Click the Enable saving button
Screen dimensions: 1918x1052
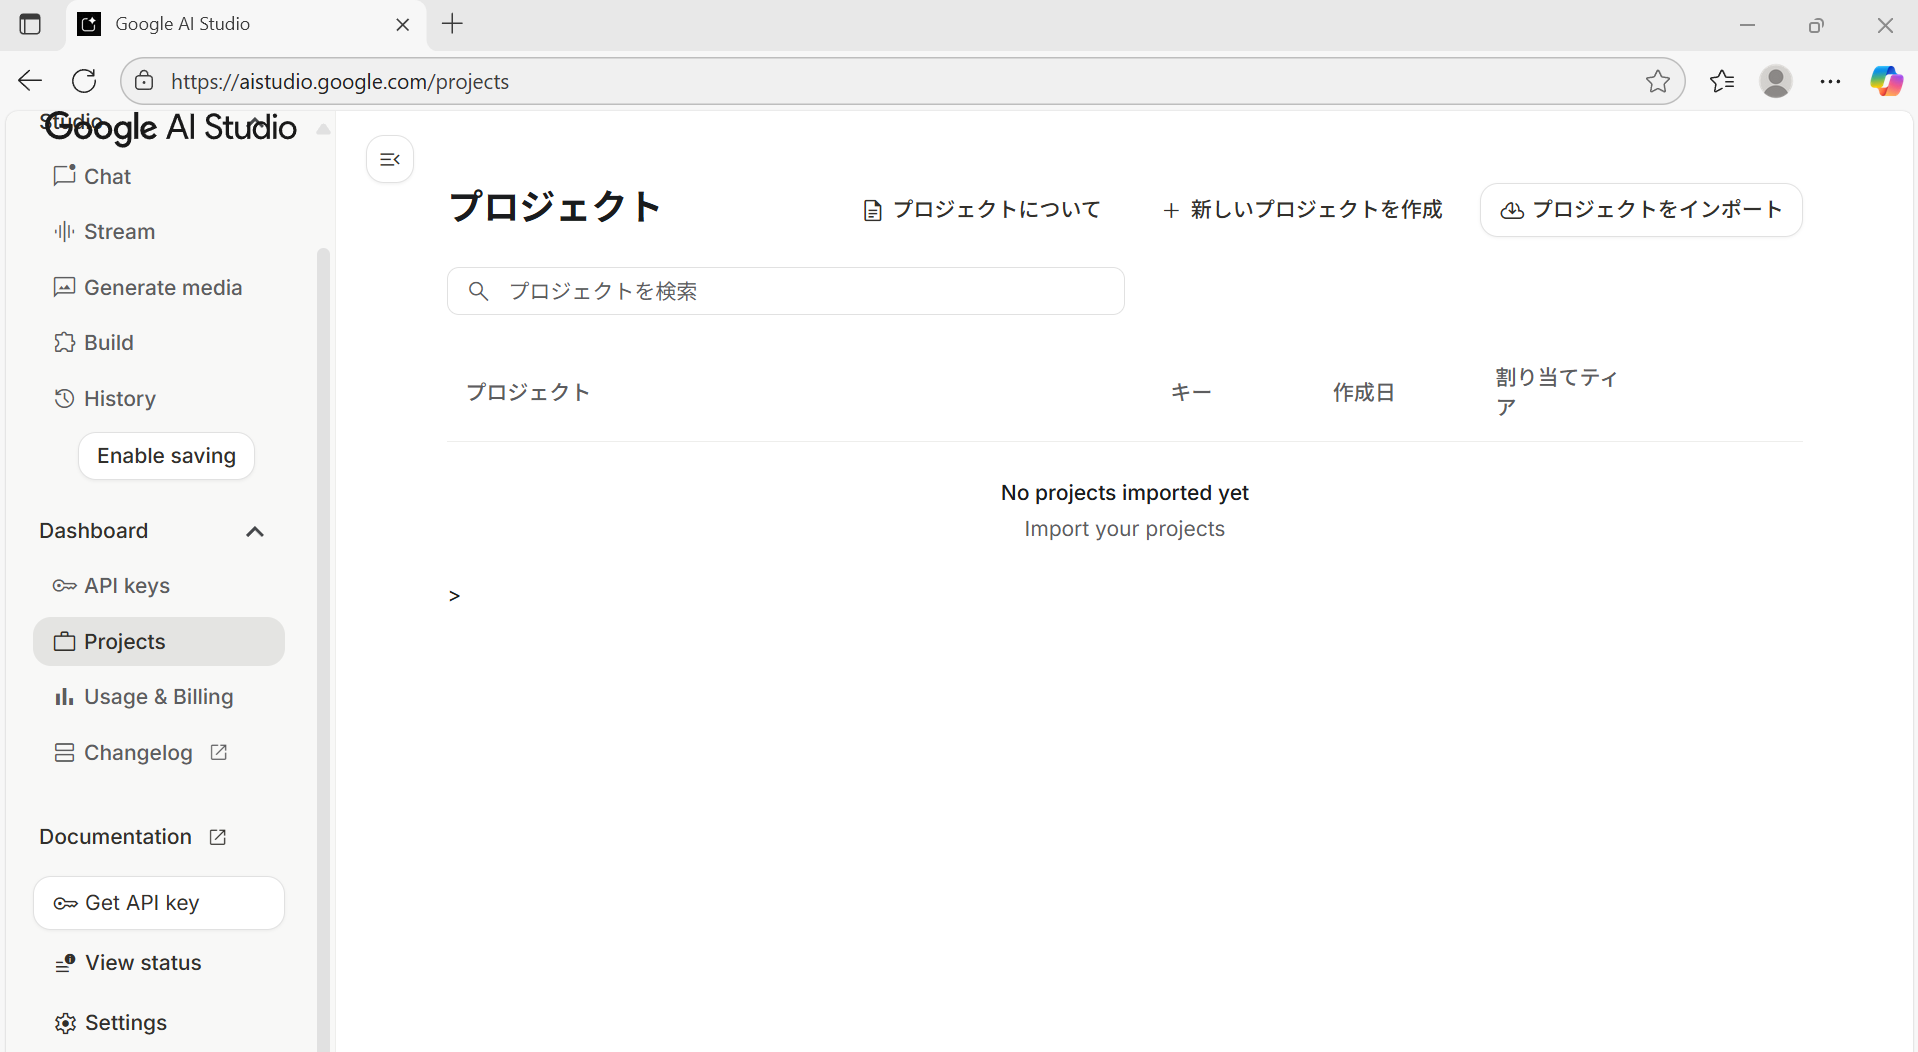pyautogui.click(x=166, y=456)
